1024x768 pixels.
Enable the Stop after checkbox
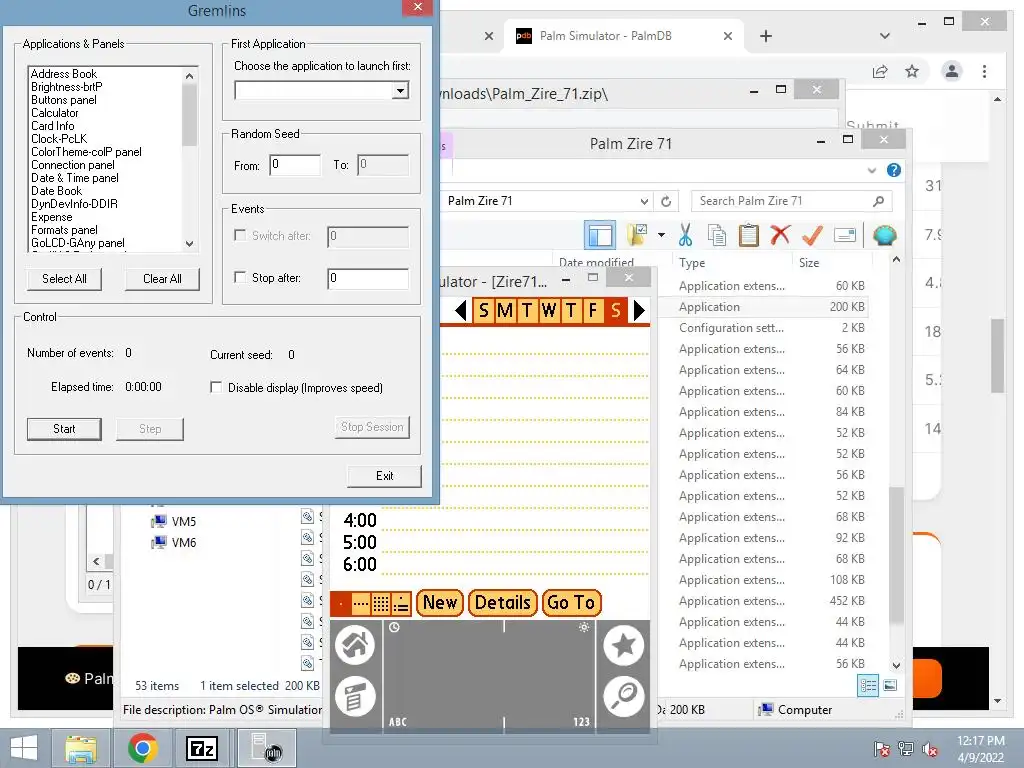pyautogui.click(x=240, y=277)
